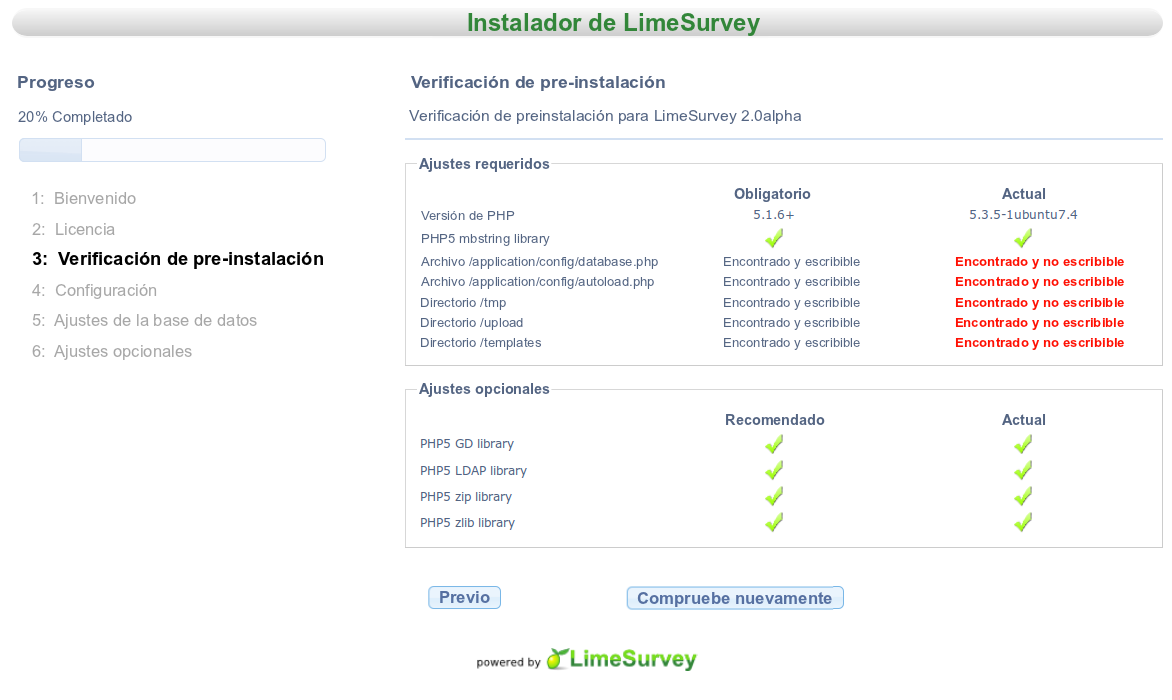Click the PHP5 LDAP library label
The image size is (1172, 700).
click(x=473, y=470)
